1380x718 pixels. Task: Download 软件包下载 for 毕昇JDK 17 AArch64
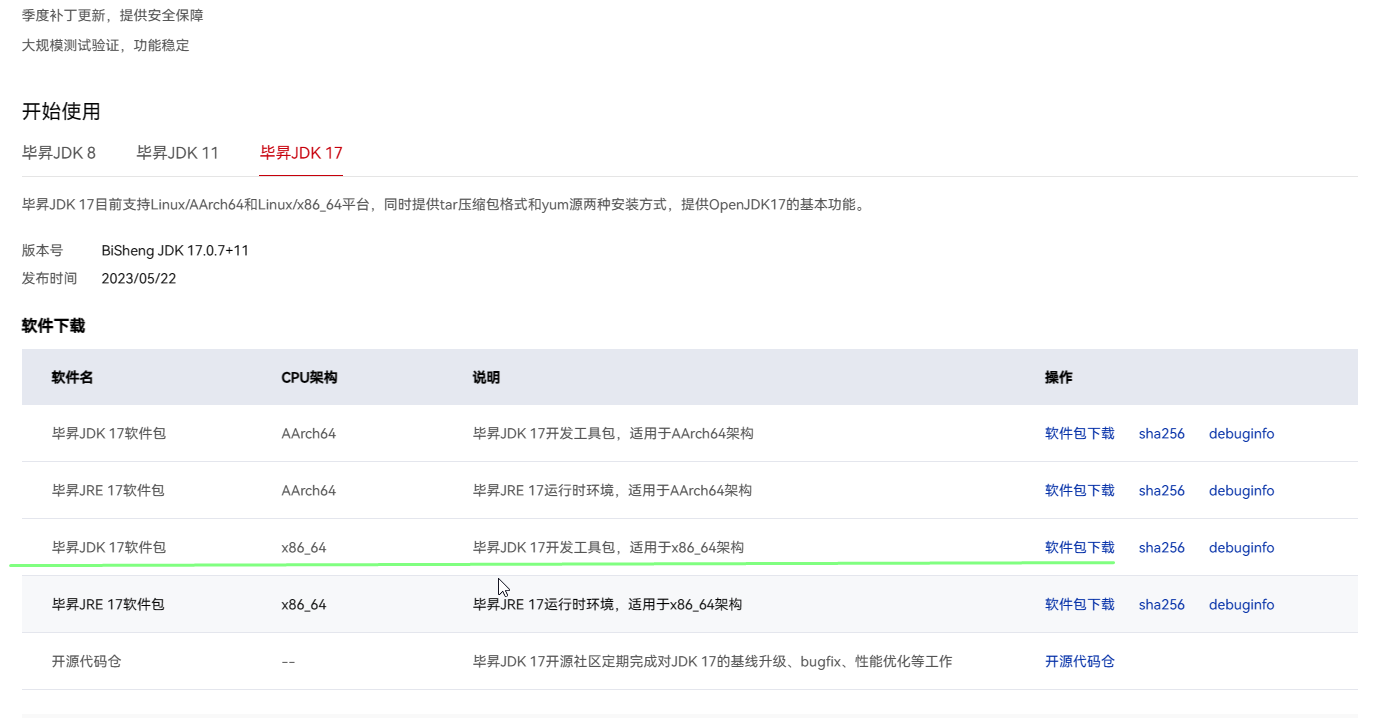coord(1080,434)
